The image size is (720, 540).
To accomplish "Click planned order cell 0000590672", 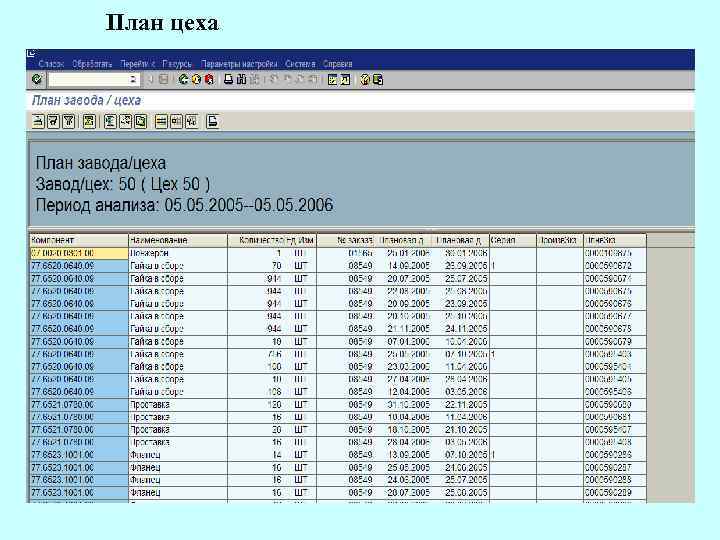I will click(615, 266).
